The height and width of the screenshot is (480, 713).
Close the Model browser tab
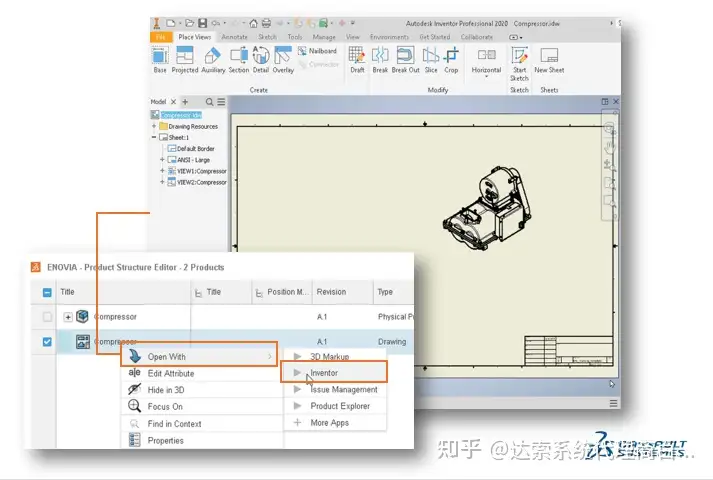point(173,102)
